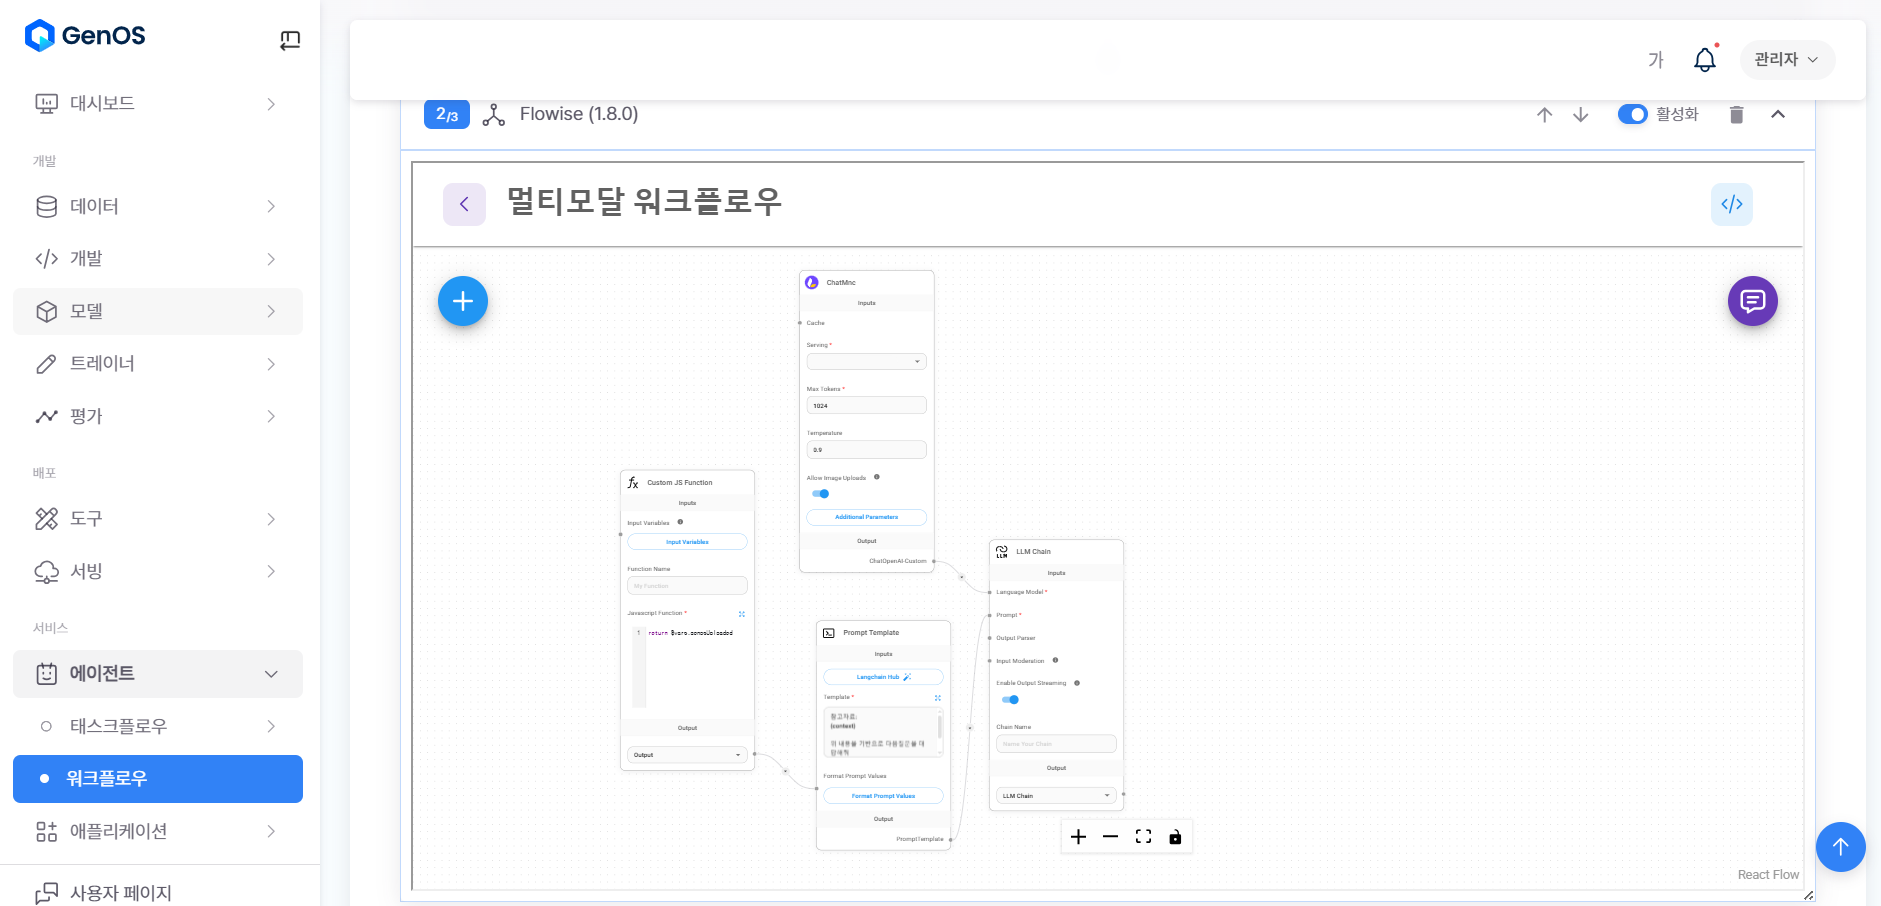Delete the Flowise step with trash icon
The width and height of the screenshot is (1881, 906).
coord(1736,115)
